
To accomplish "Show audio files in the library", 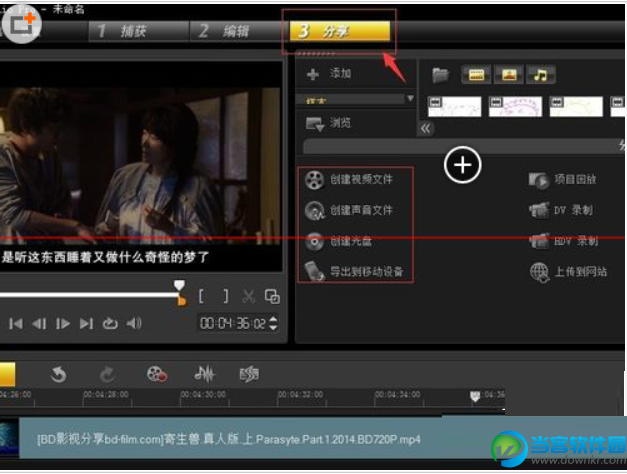I will (x=541, y=75).
